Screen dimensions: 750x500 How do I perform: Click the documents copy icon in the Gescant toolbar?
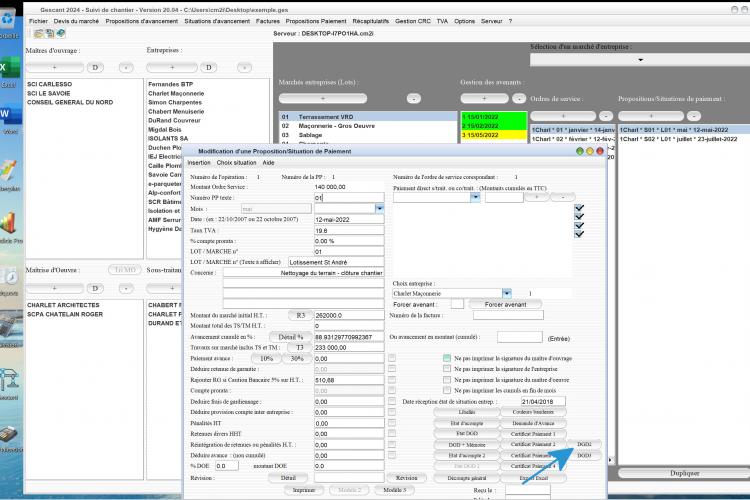pyautogui.click(x=49, y=33)
